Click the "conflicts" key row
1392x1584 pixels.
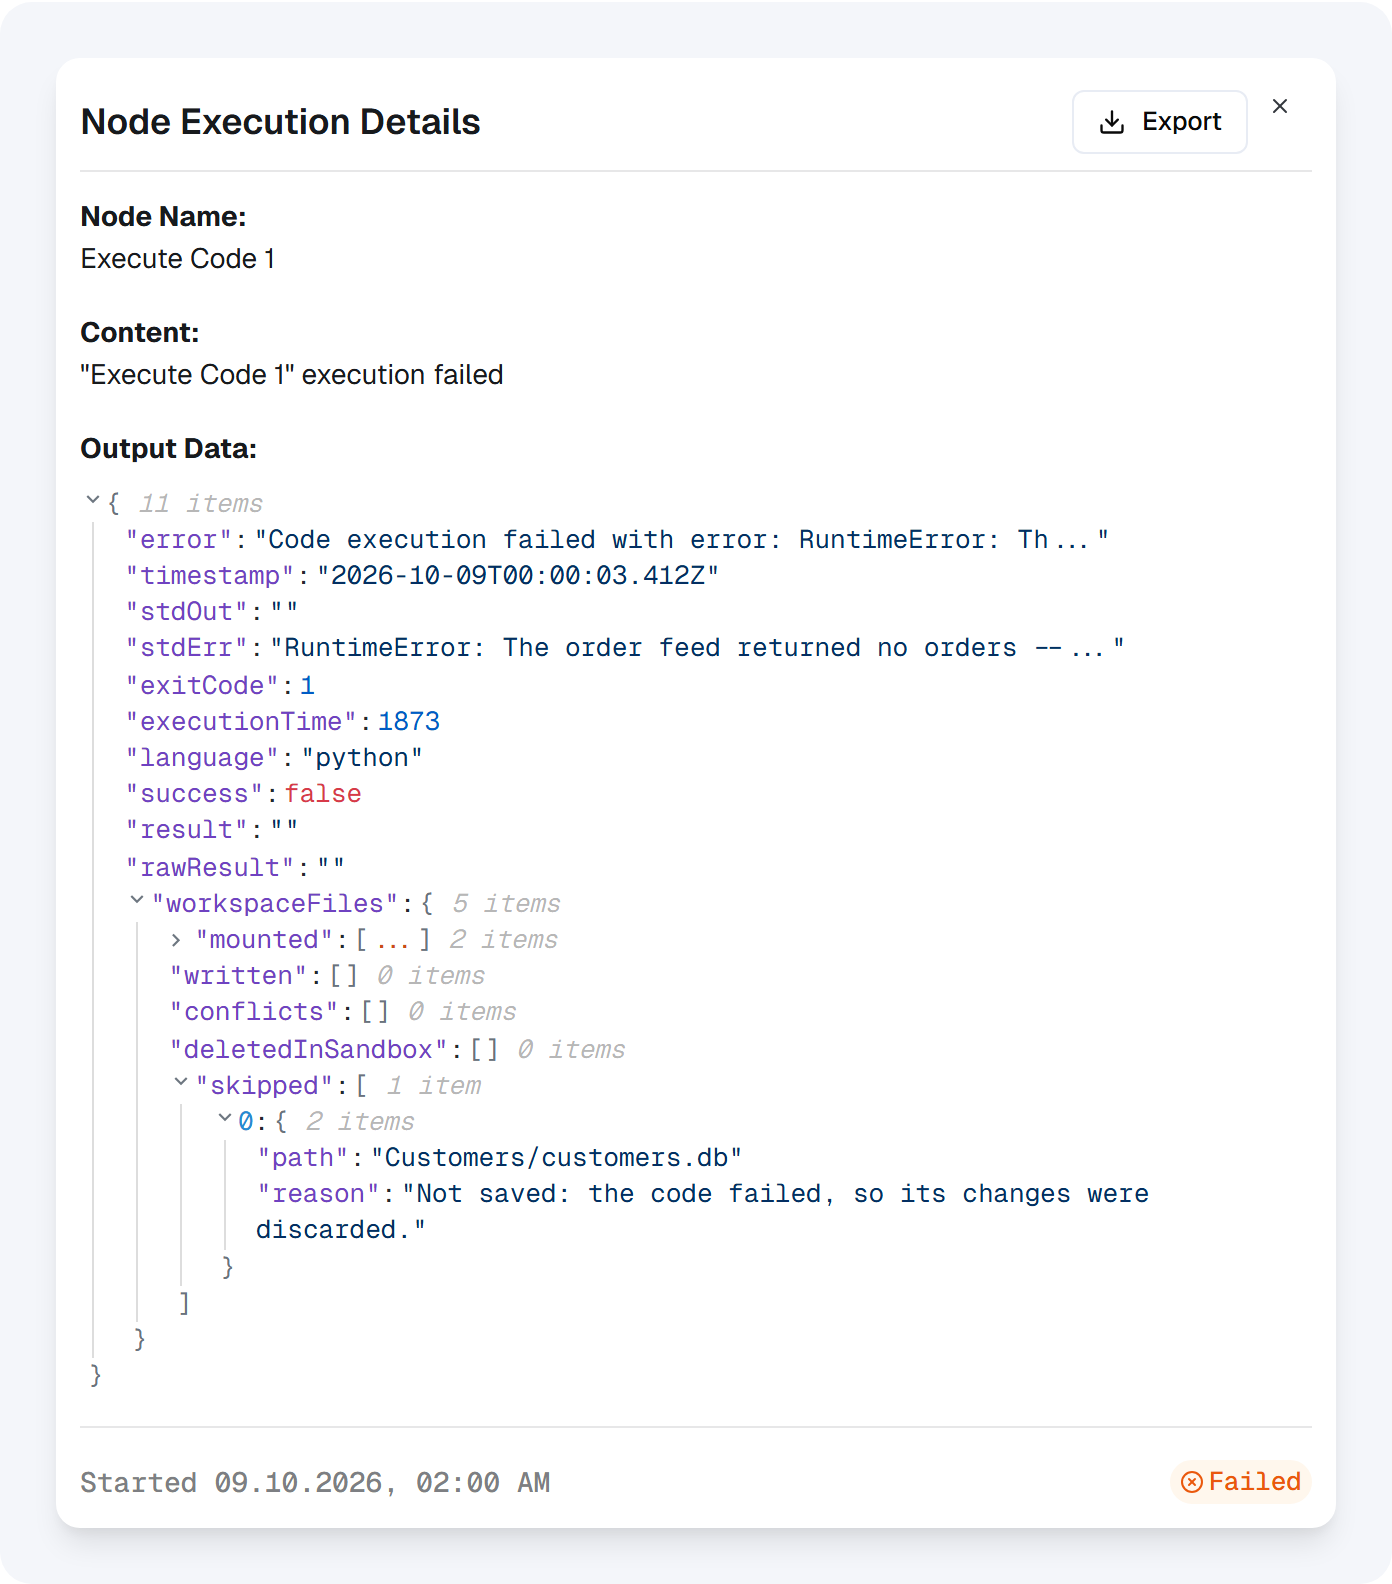tap(343, 1012)
